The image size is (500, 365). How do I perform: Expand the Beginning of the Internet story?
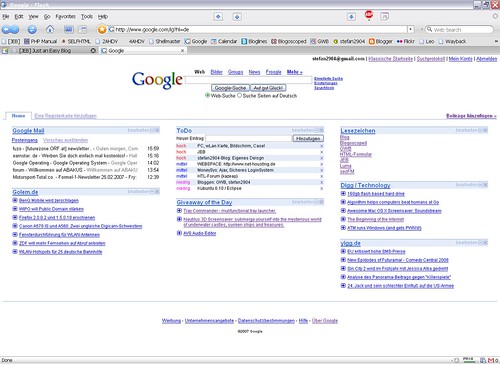click(343, 219)
